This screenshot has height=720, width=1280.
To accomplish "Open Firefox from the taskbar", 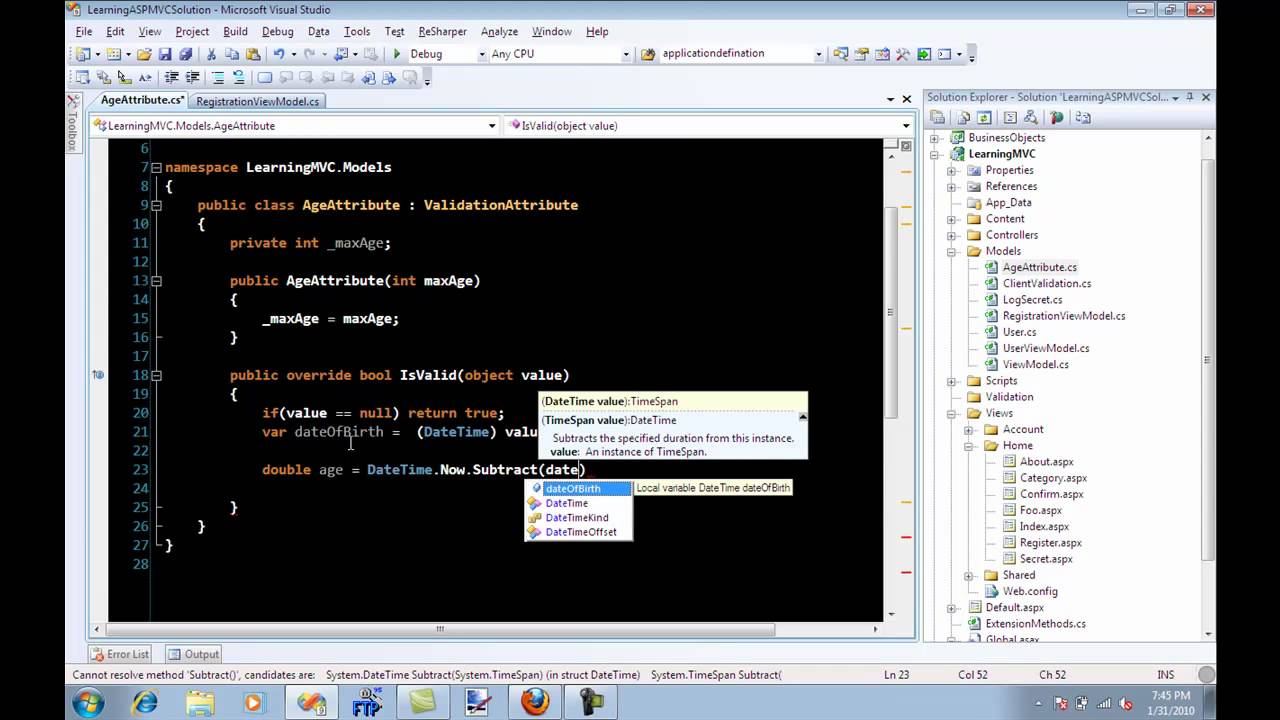I will 534,702.
